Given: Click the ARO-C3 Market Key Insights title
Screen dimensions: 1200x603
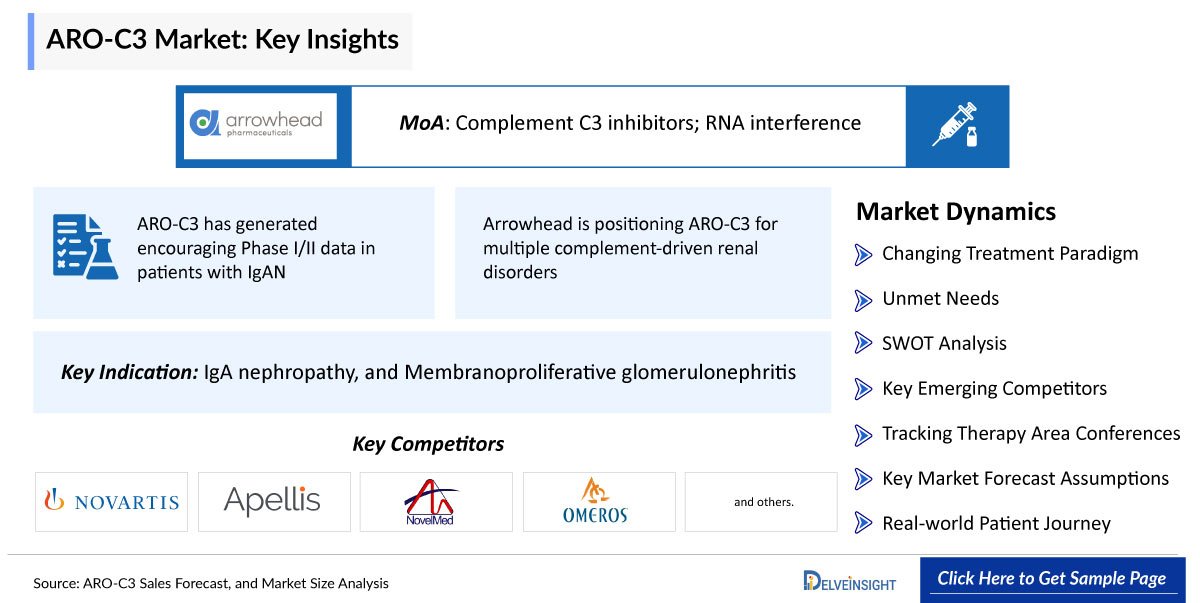Looking at the screenshot, I should [x=223, y=40].
